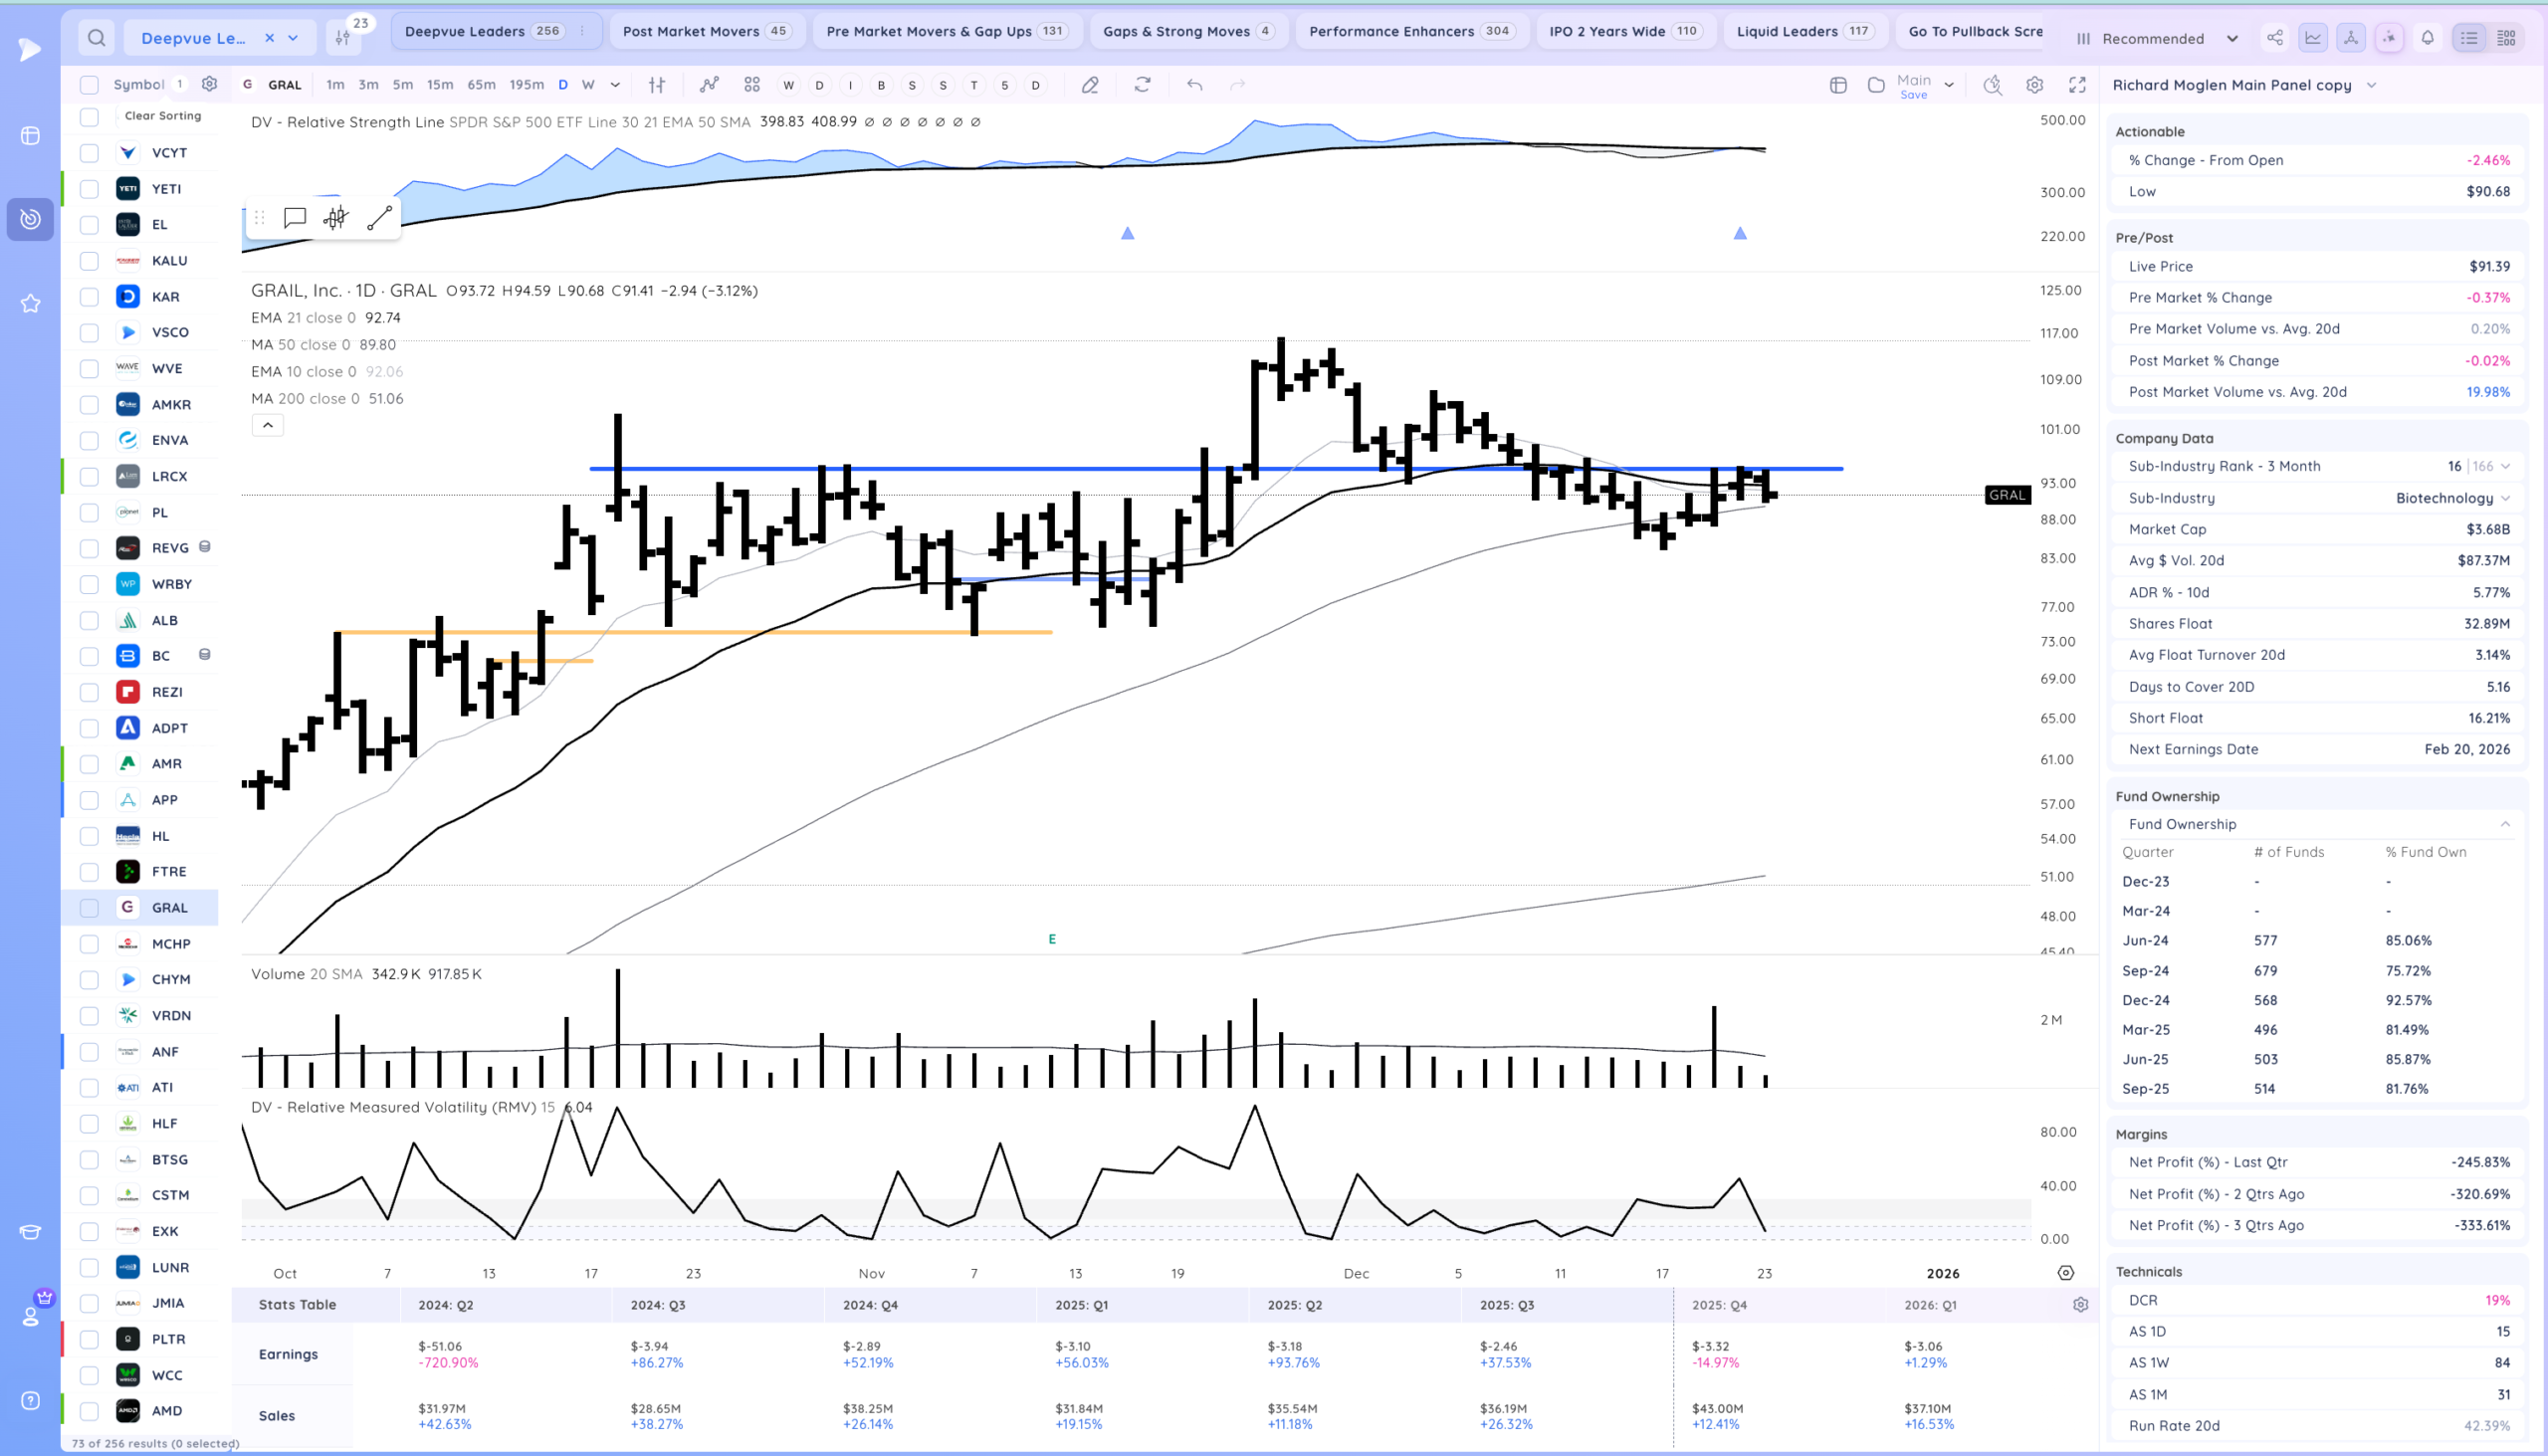Open the share icon in top bar
This screenshot has height=1456, width=2548.
click(x=2274, y=38)
